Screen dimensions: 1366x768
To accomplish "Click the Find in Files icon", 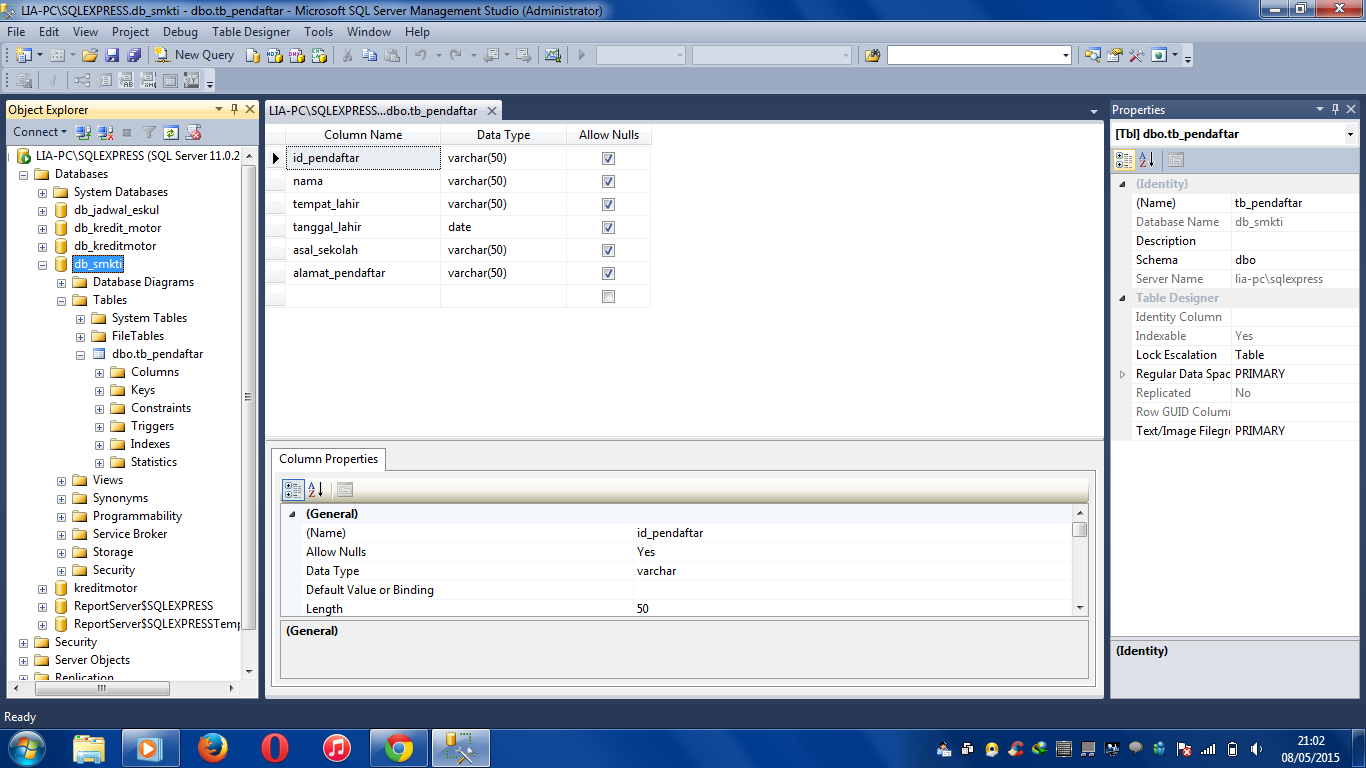I will 872,55.
